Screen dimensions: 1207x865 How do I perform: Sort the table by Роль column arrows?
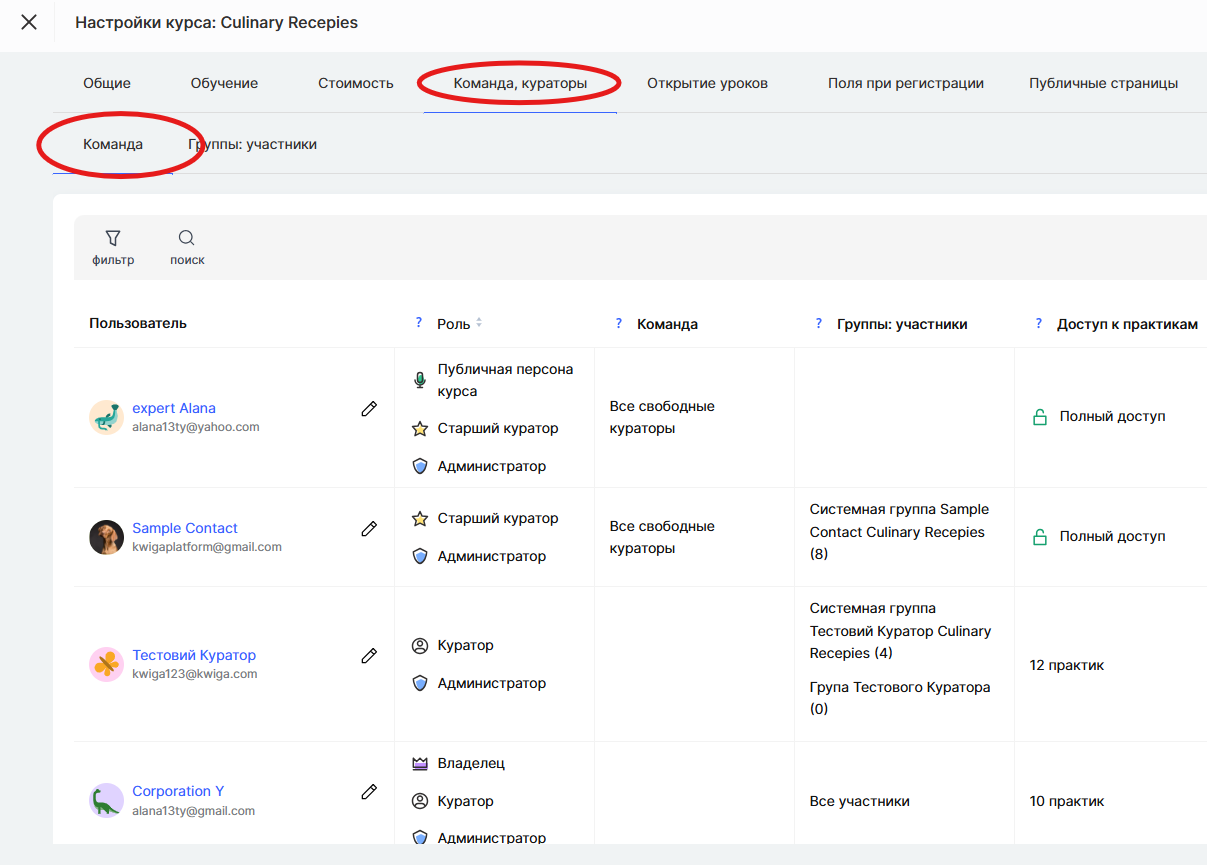[479, 323]
